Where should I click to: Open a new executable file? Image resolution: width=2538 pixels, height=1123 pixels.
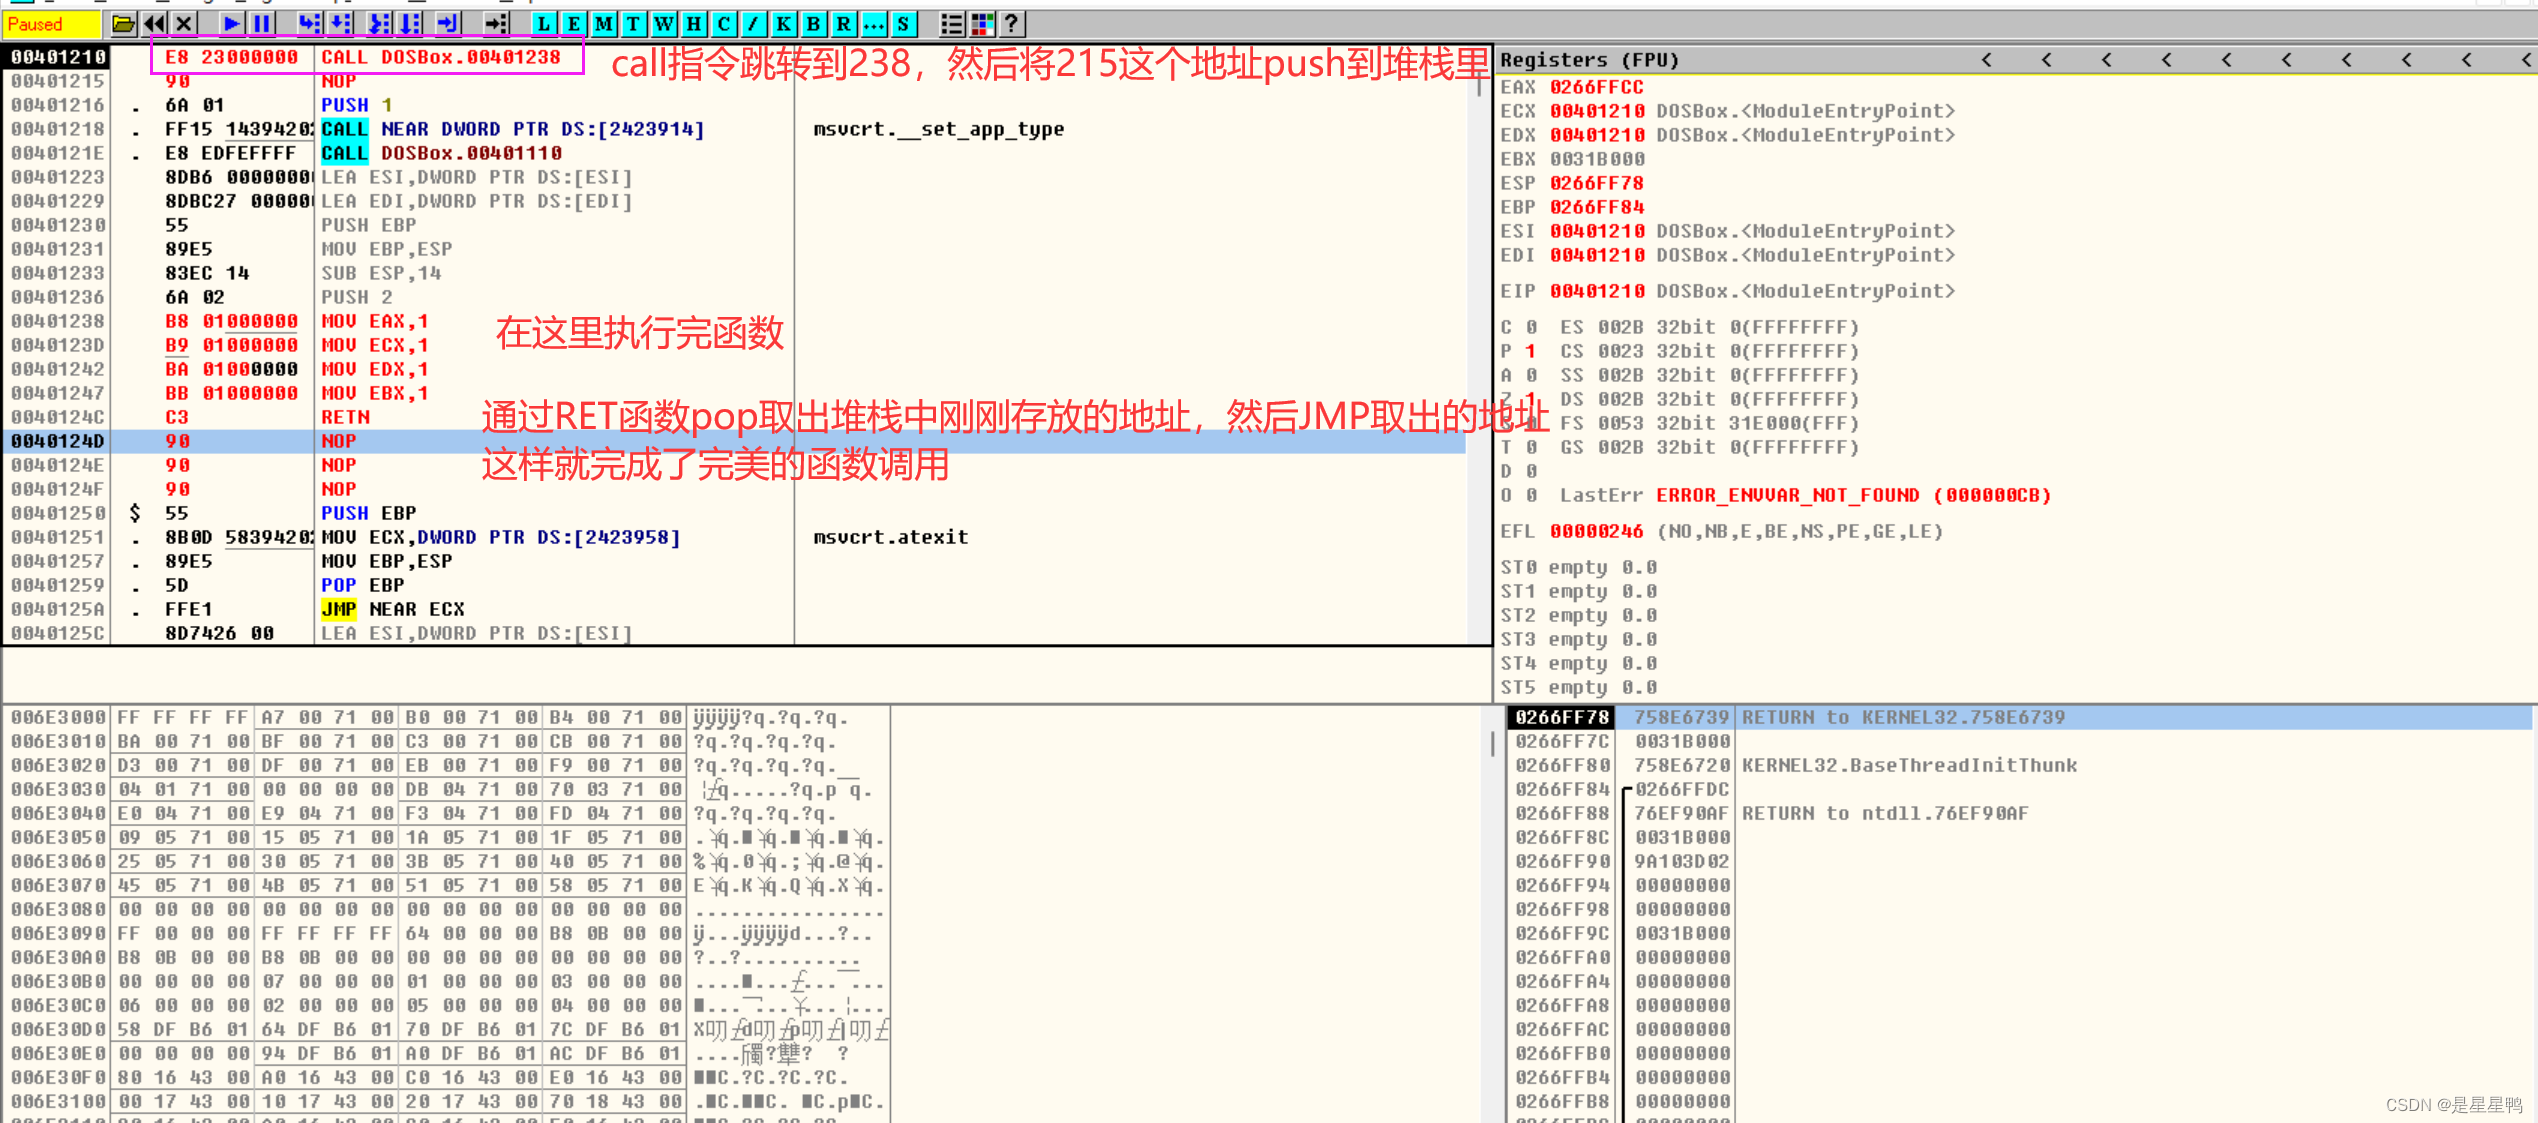pyautogui.click(x=123, y=23)
